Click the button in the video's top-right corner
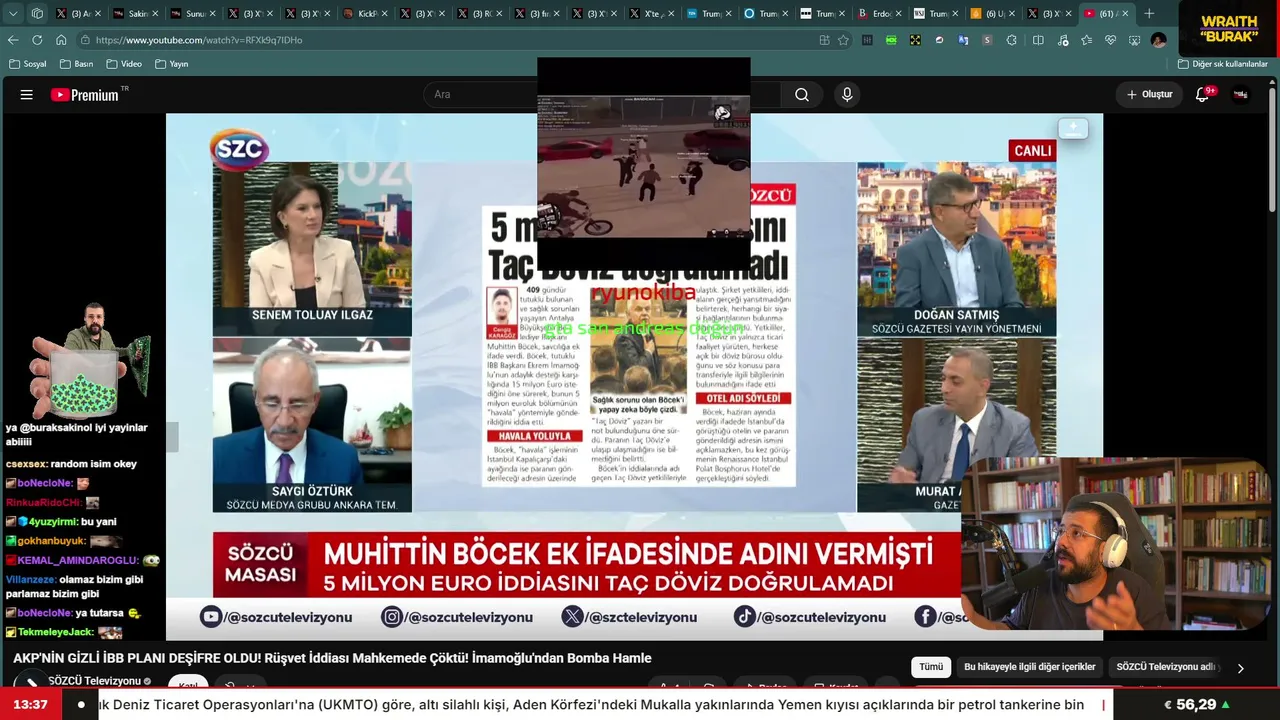Screen dimensions: 1280x720 click(x=1073, y=129)
